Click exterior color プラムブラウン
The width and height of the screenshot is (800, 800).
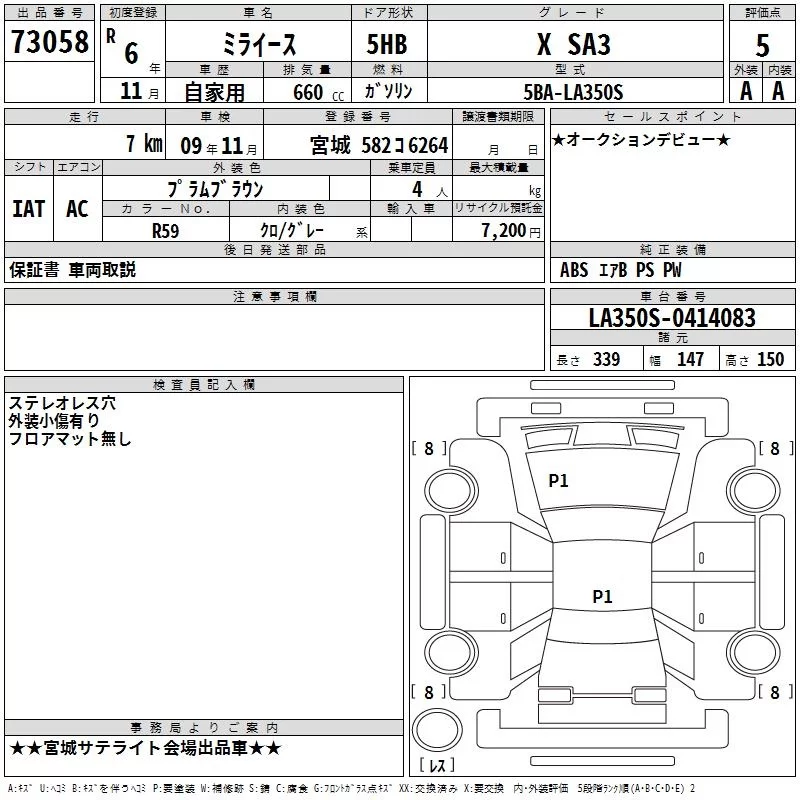pos(215,189)
